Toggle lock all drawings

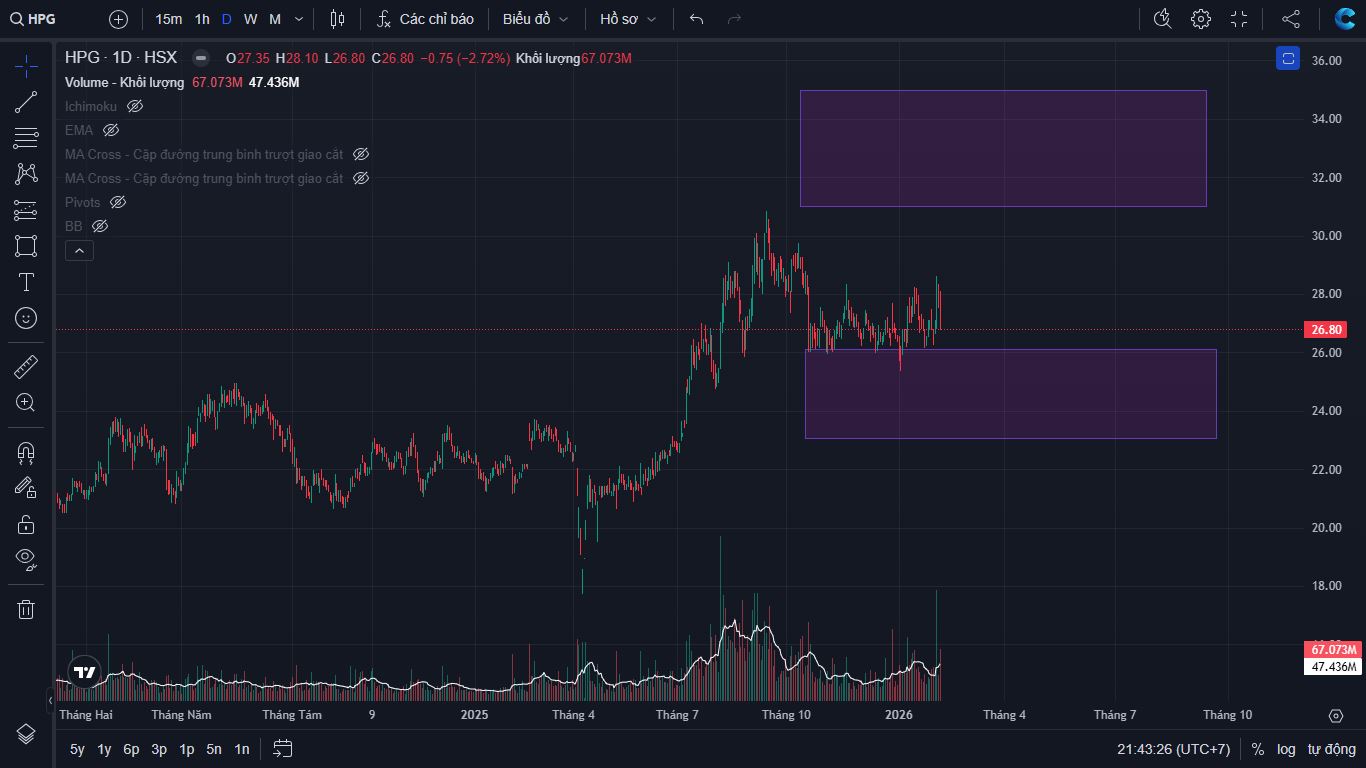[26, 524]
